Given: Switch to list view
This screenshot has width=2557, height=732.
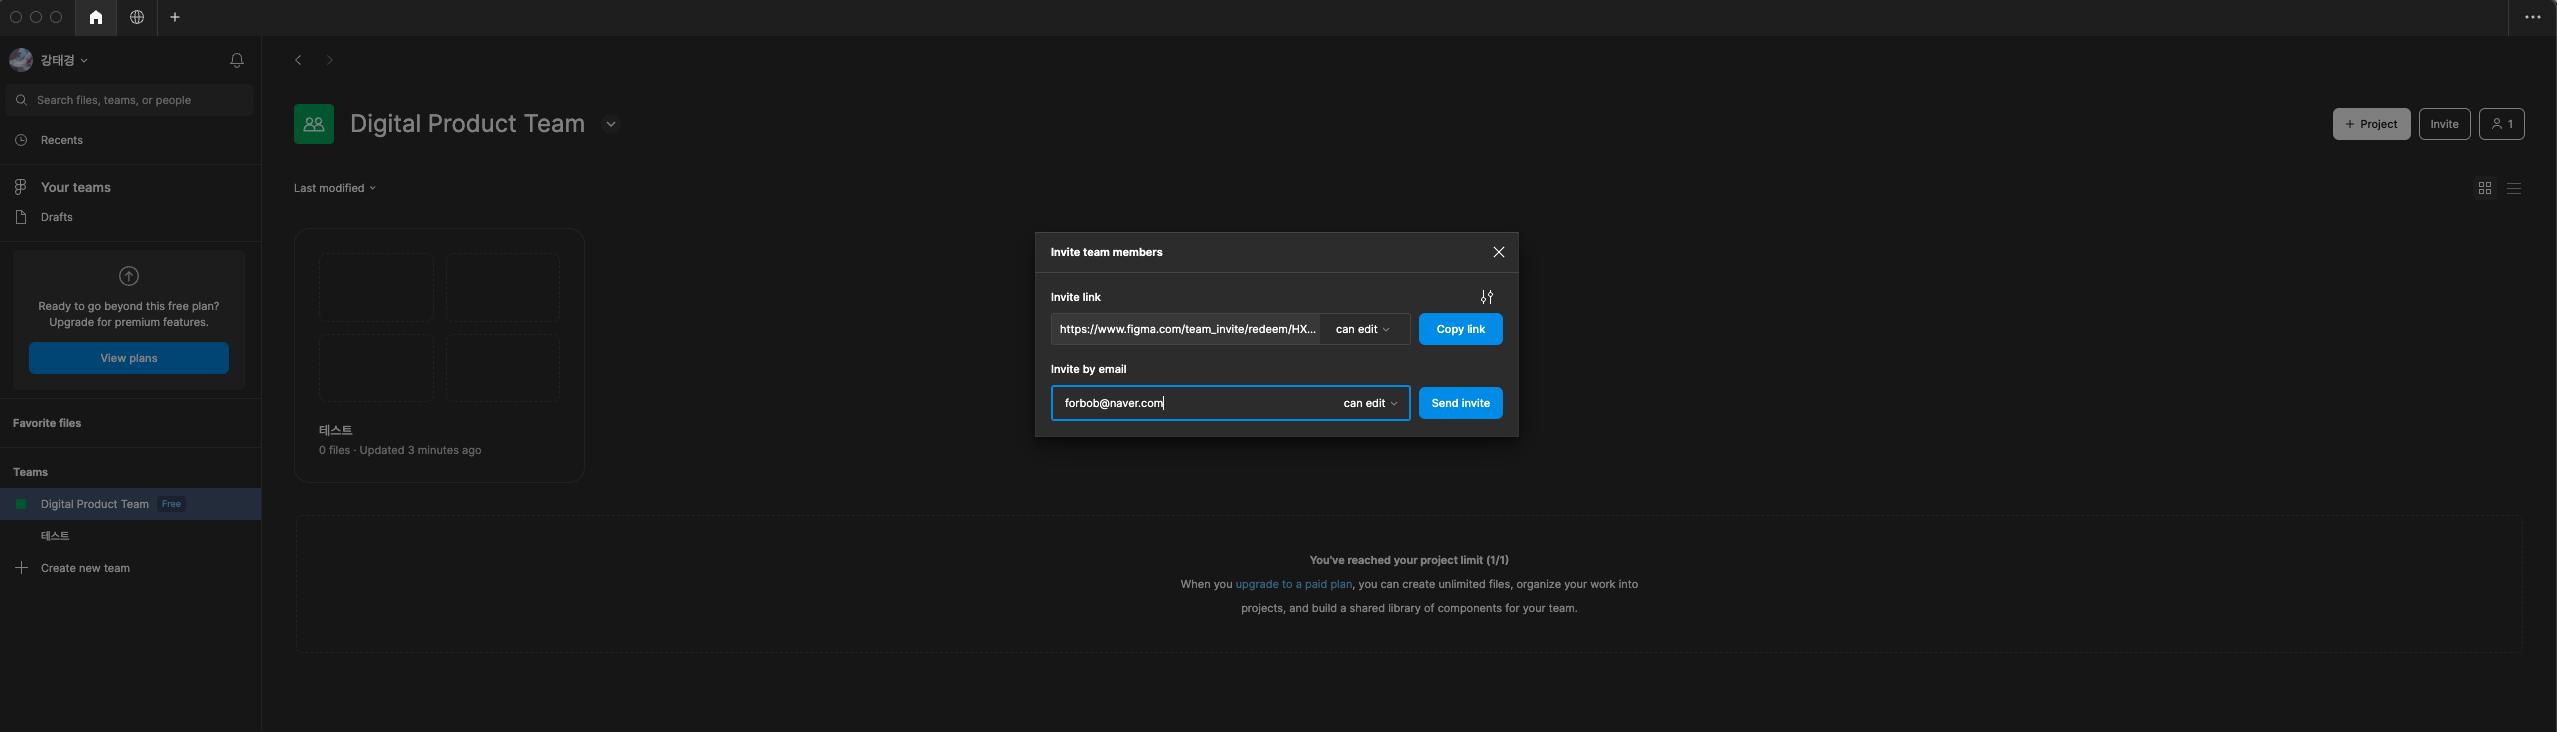Looking at the screenshot, I should [2514, 188].
